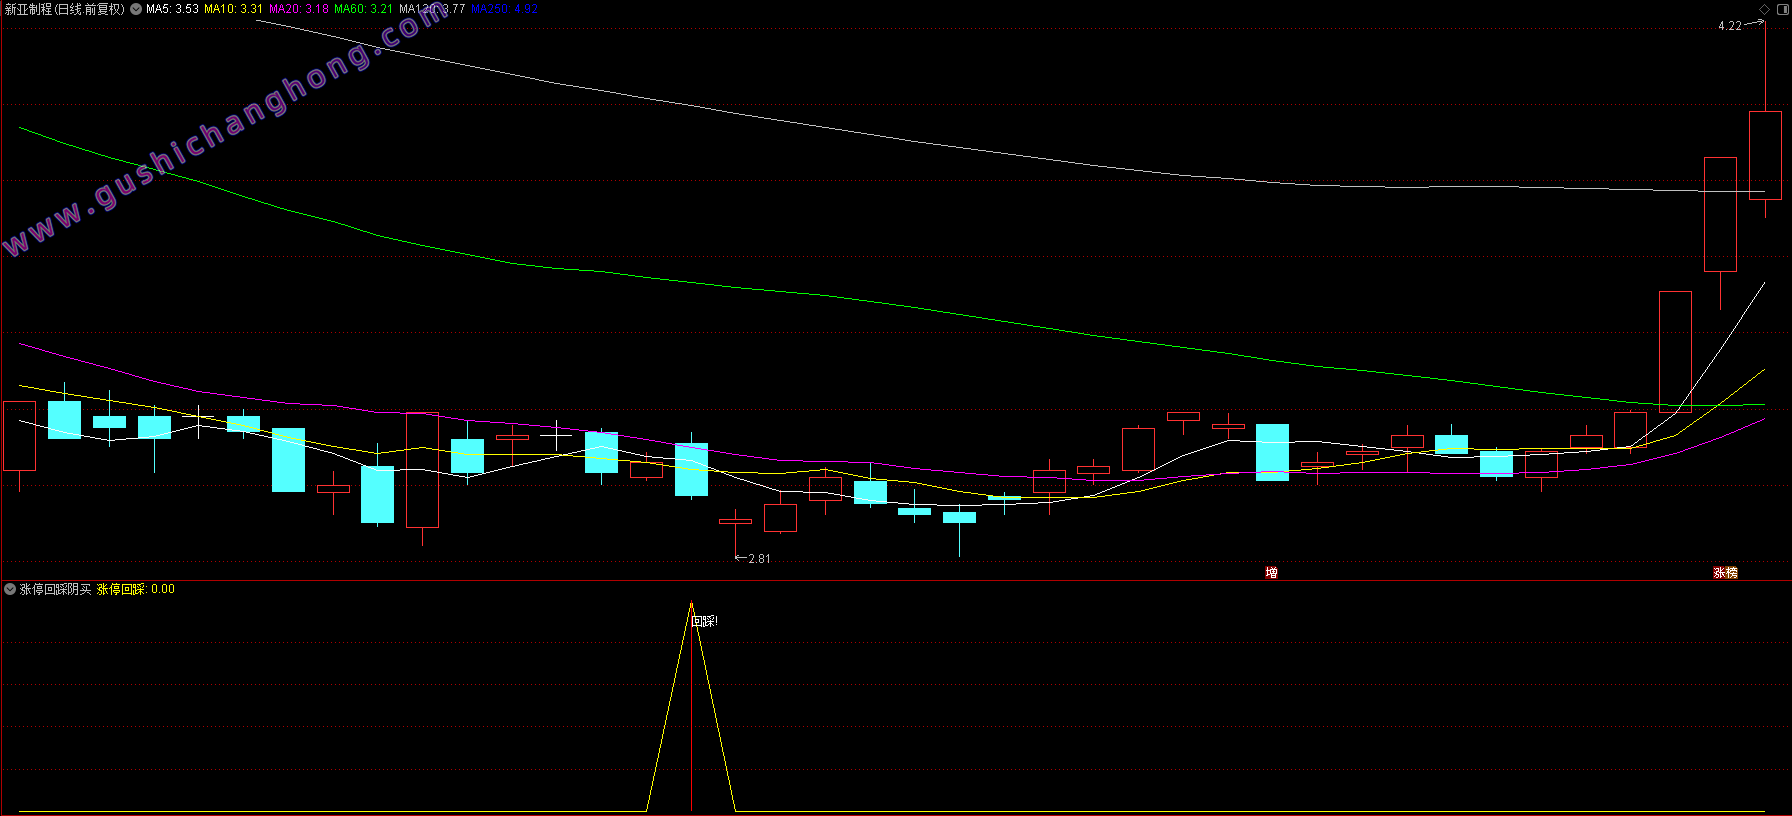The height and width of the screenshot is (816, 1792).
Task: Click the red 涨榜 marker below the chart
Action: coord(1726,573)
